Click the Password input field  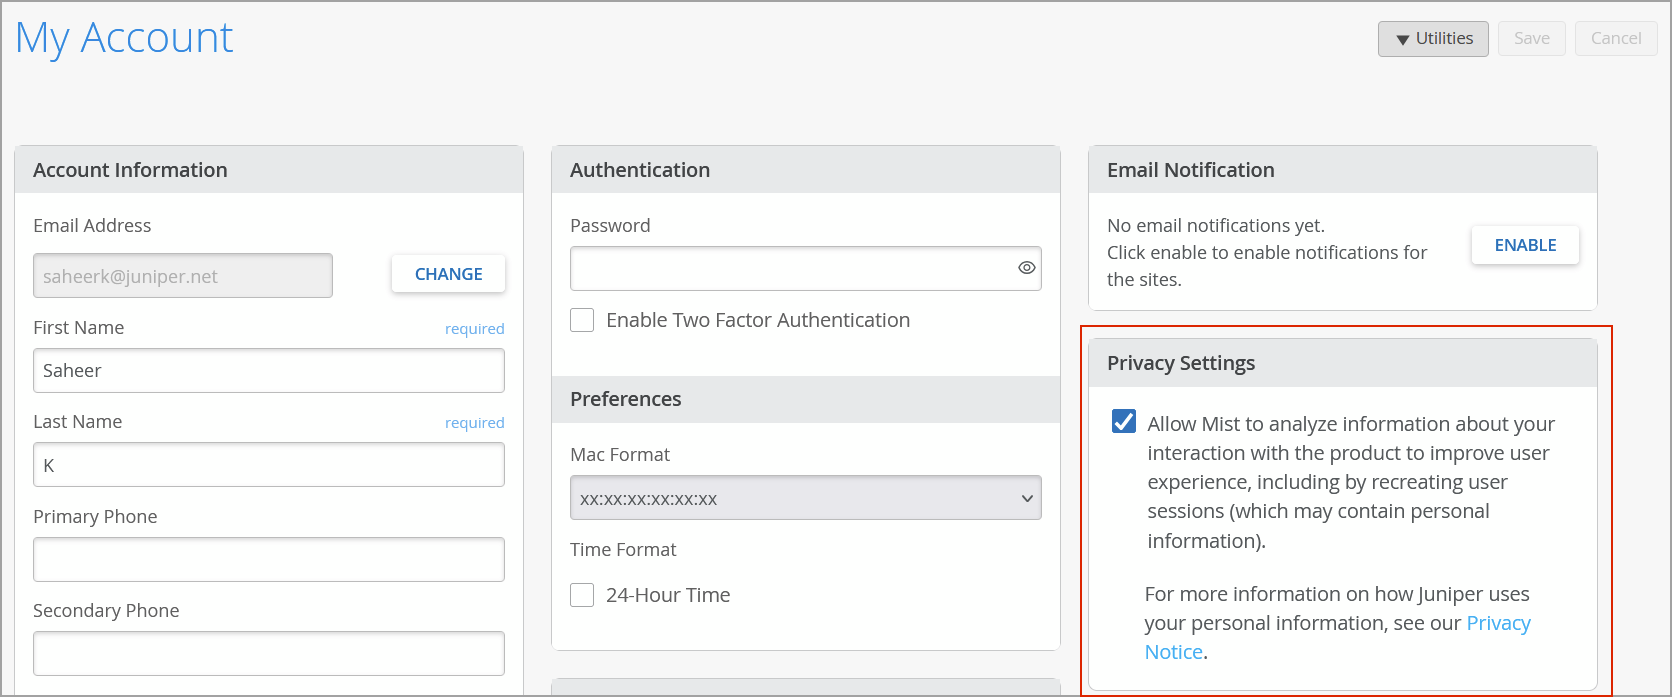point(790,268)
